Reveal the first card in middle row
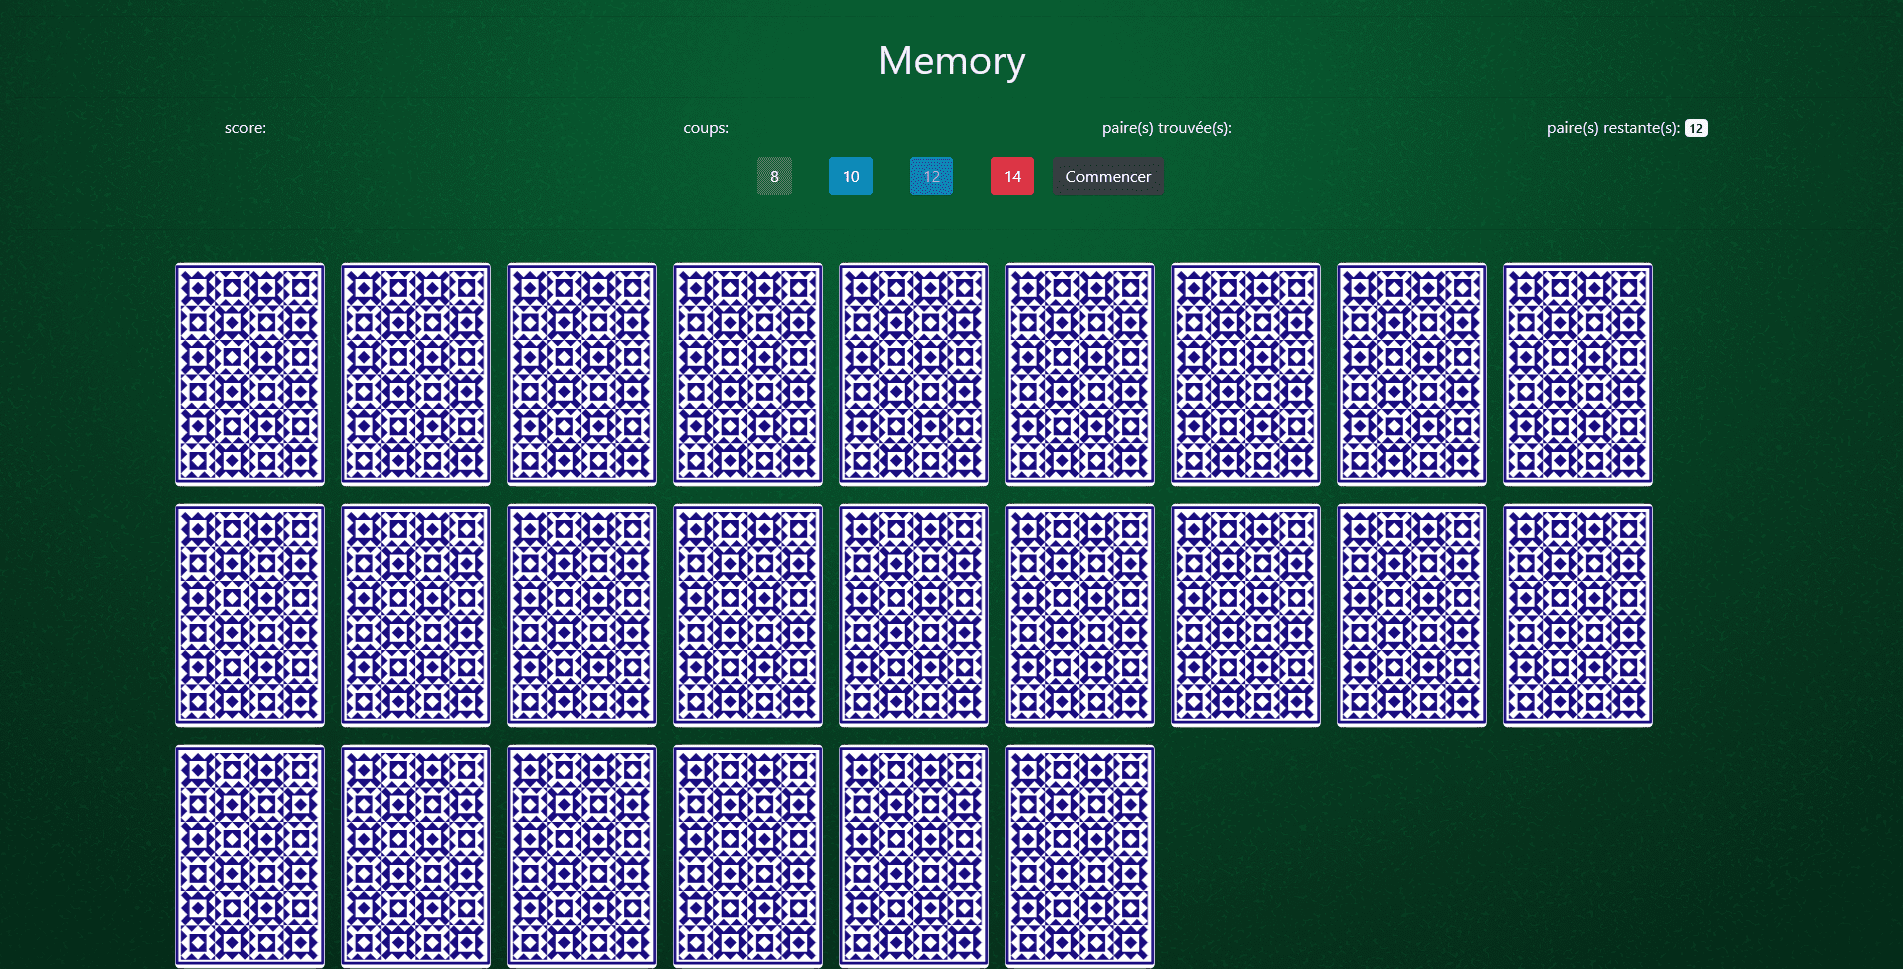This screenshot has width=1903, height=969. (x=250, y=615)
